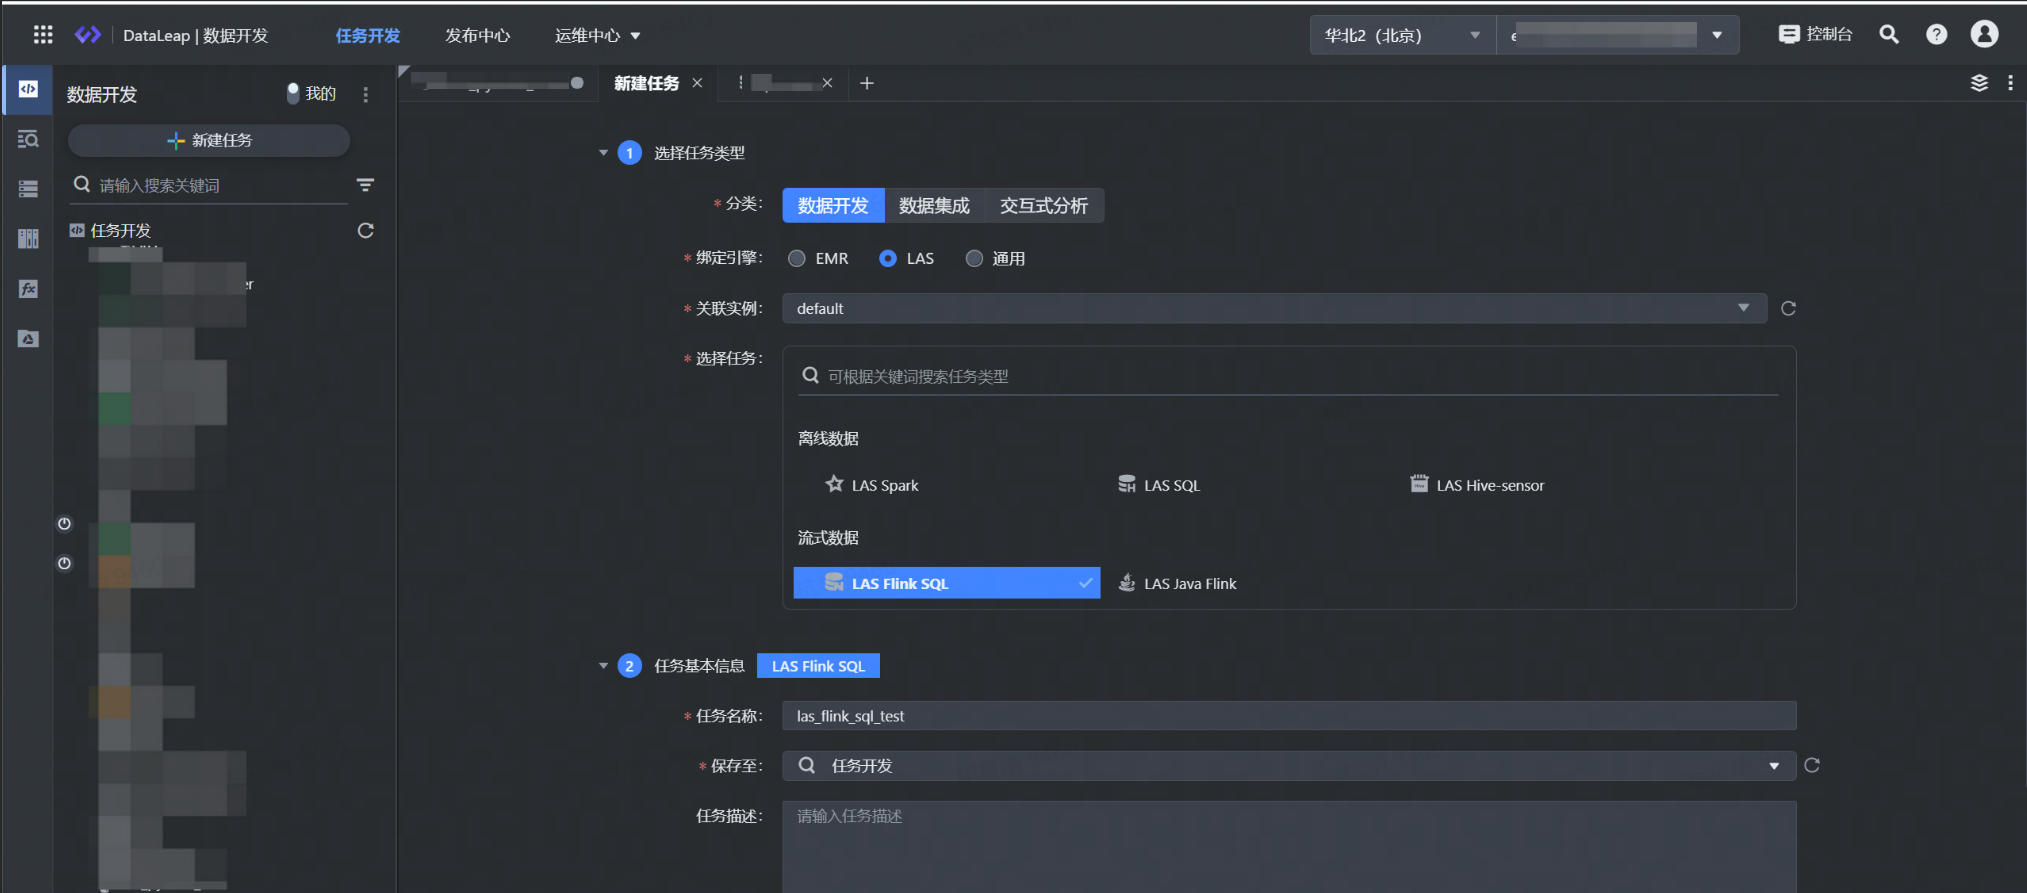Viewport: 2027px width, 893px height.
Task: Refresh the 任务开发 tree
Action: point(366,231)
